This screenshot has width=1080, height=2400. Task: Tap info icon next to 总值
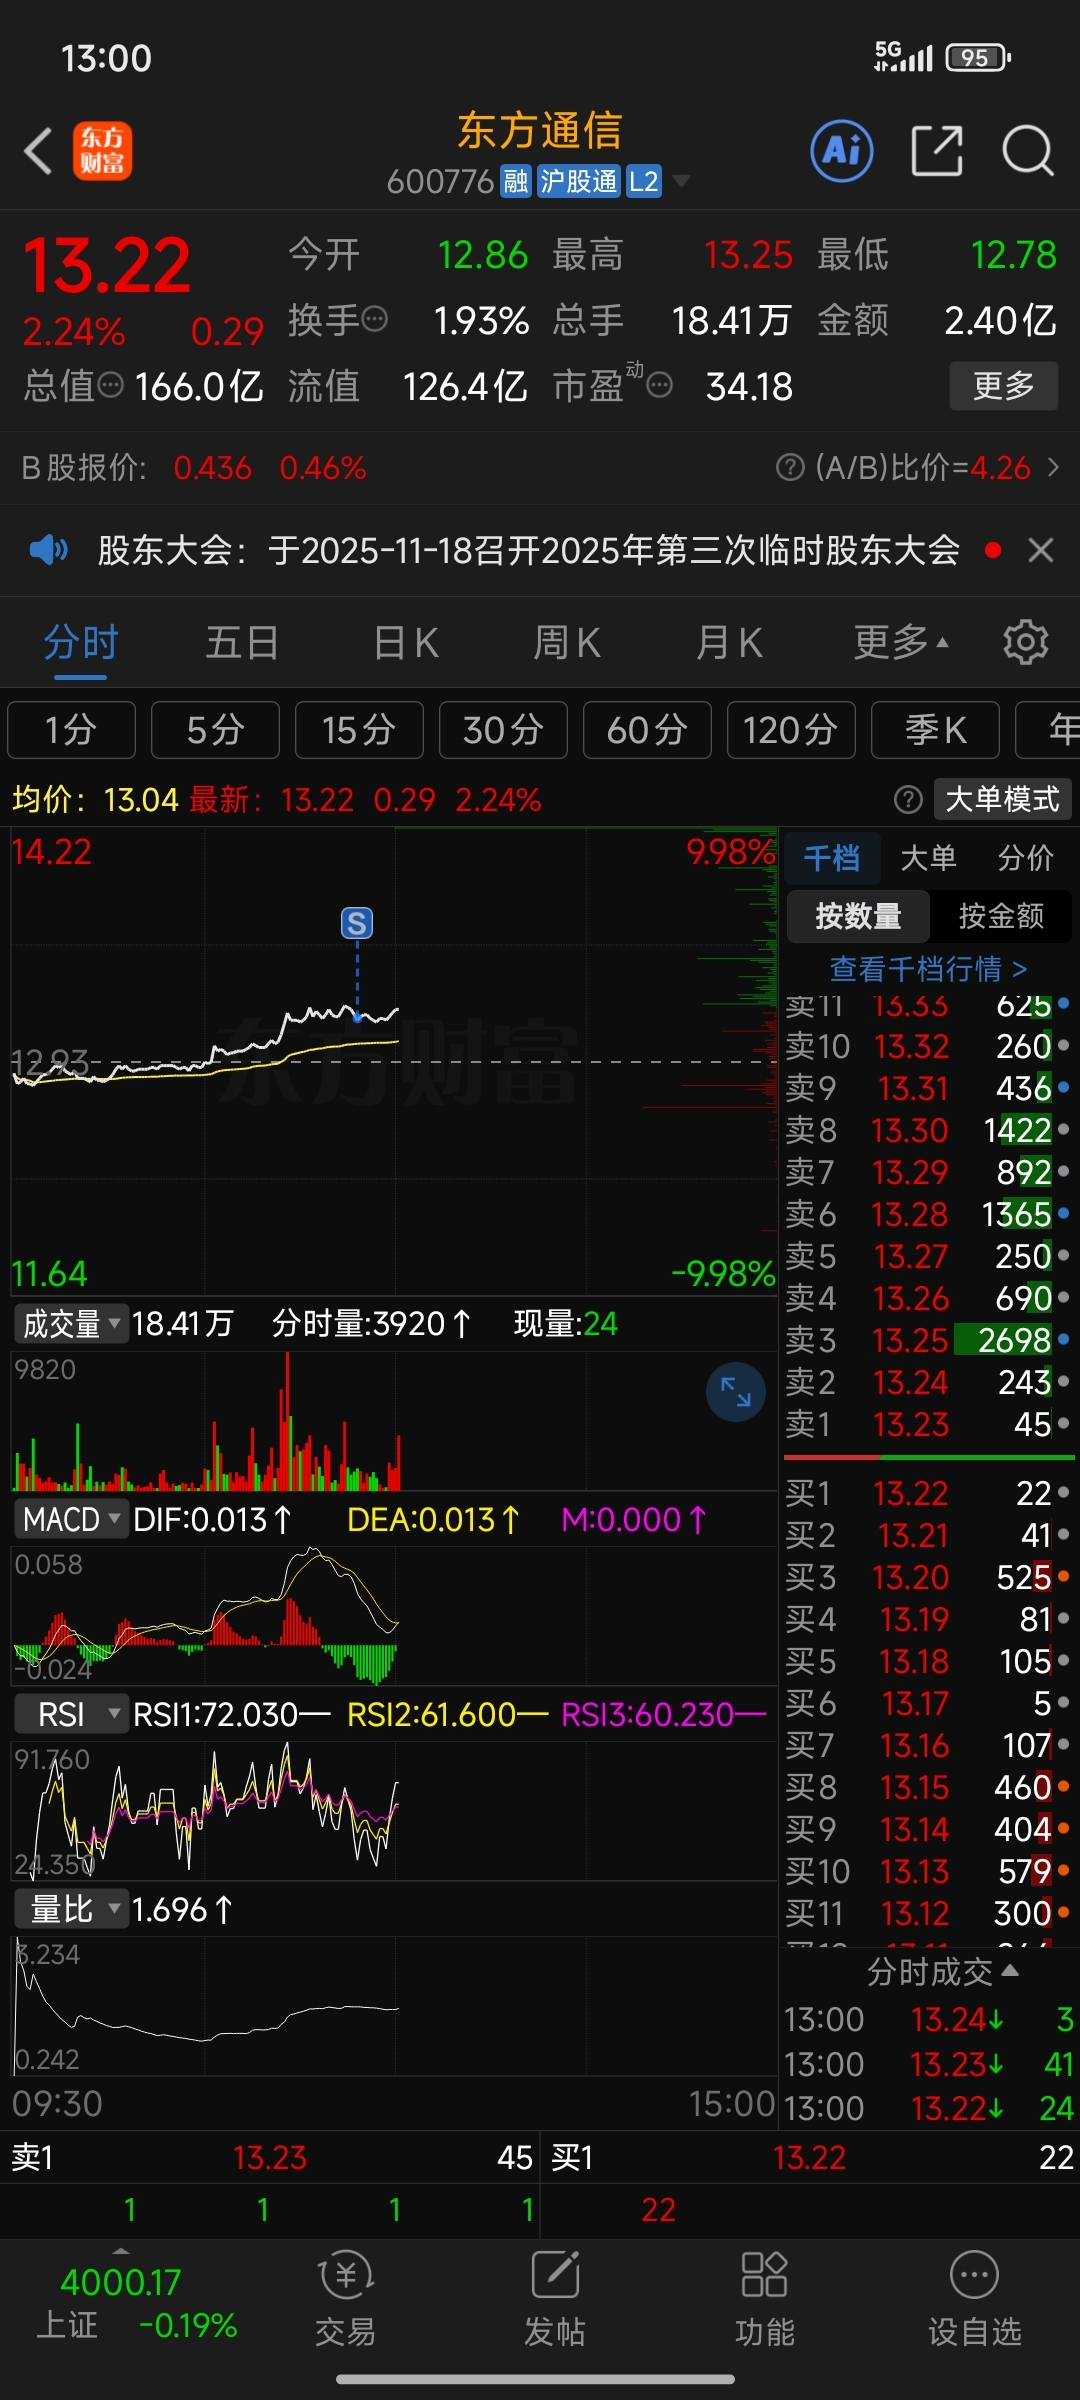[110, 385]
